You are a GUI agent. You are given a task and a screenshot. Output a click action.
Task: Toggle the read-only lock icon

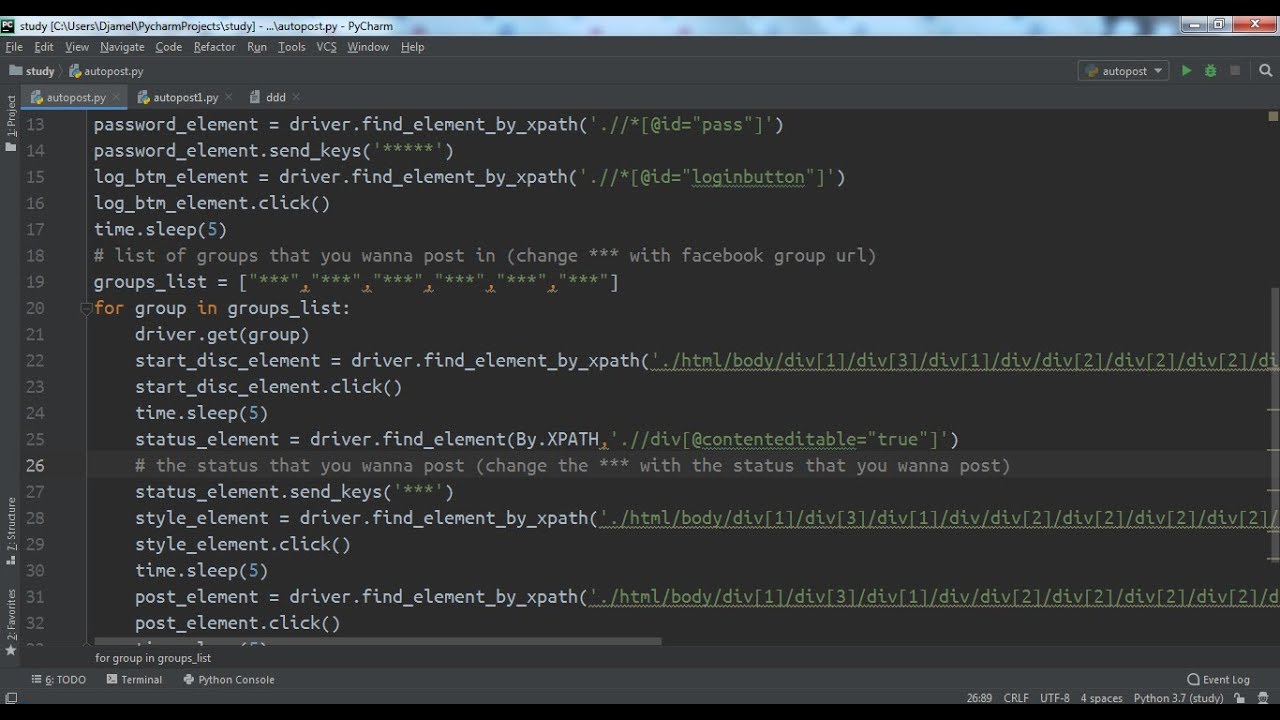click(1241, 698)
